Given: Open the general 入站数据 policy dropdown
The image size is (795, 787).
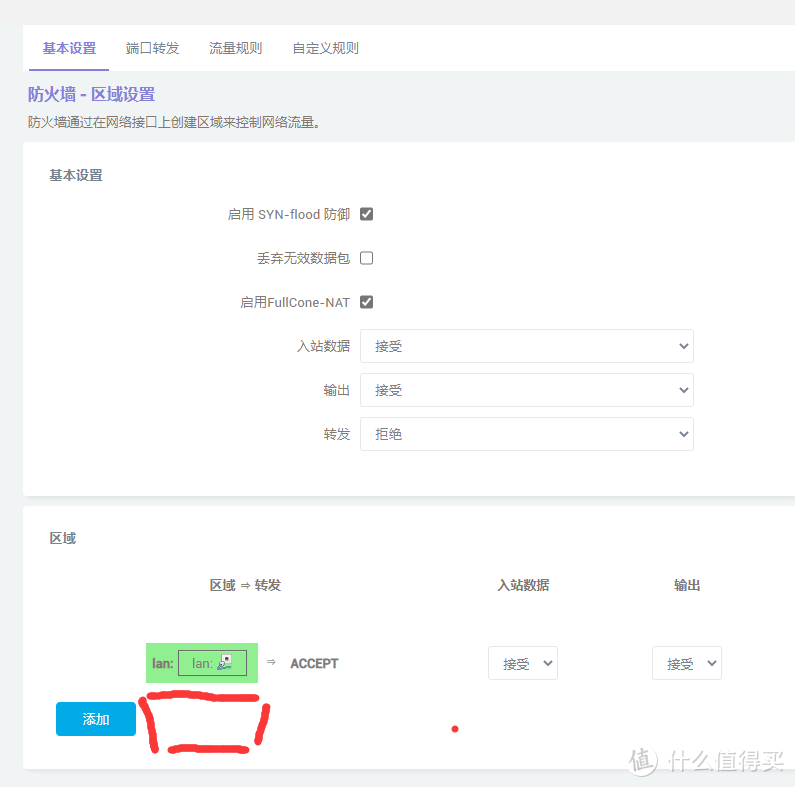Looking at the screenshot, I should [526, 346].
